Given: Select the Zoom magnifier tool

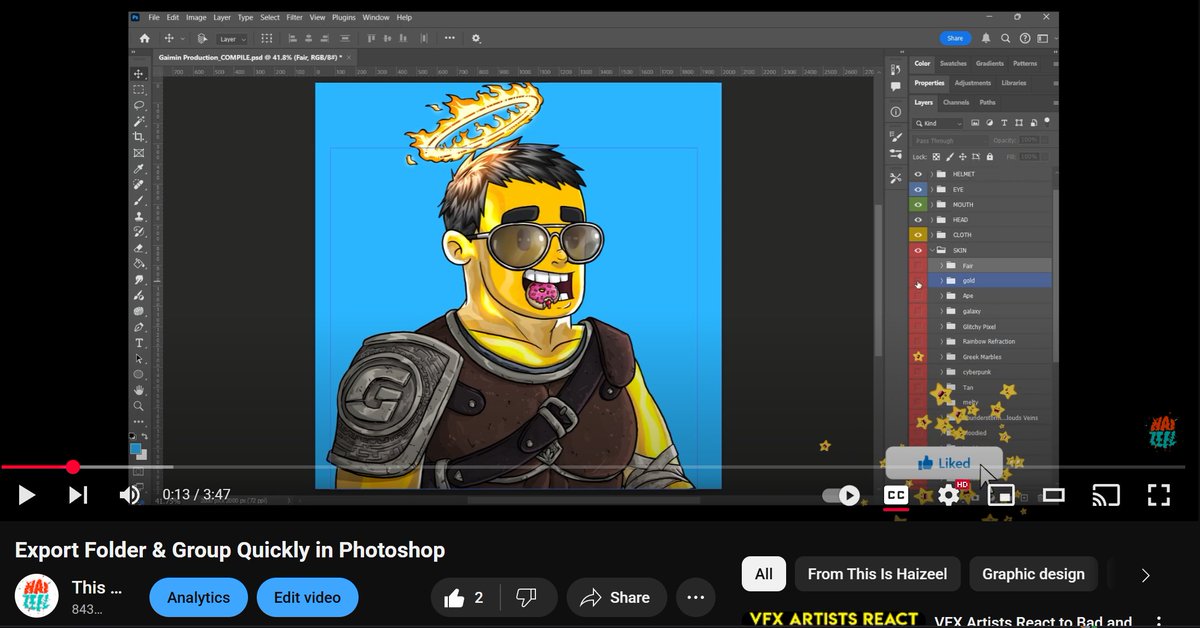Looking at the screenshot, I should coord(139,406).
